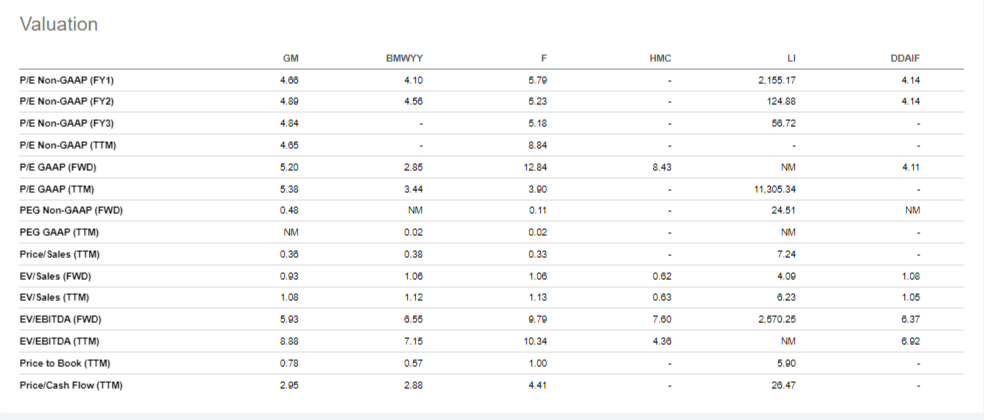This screenshot has height=420, width=984.
Task: Click GM's EV/EBITDA TTM value 8.88
Action: [289, 341]
